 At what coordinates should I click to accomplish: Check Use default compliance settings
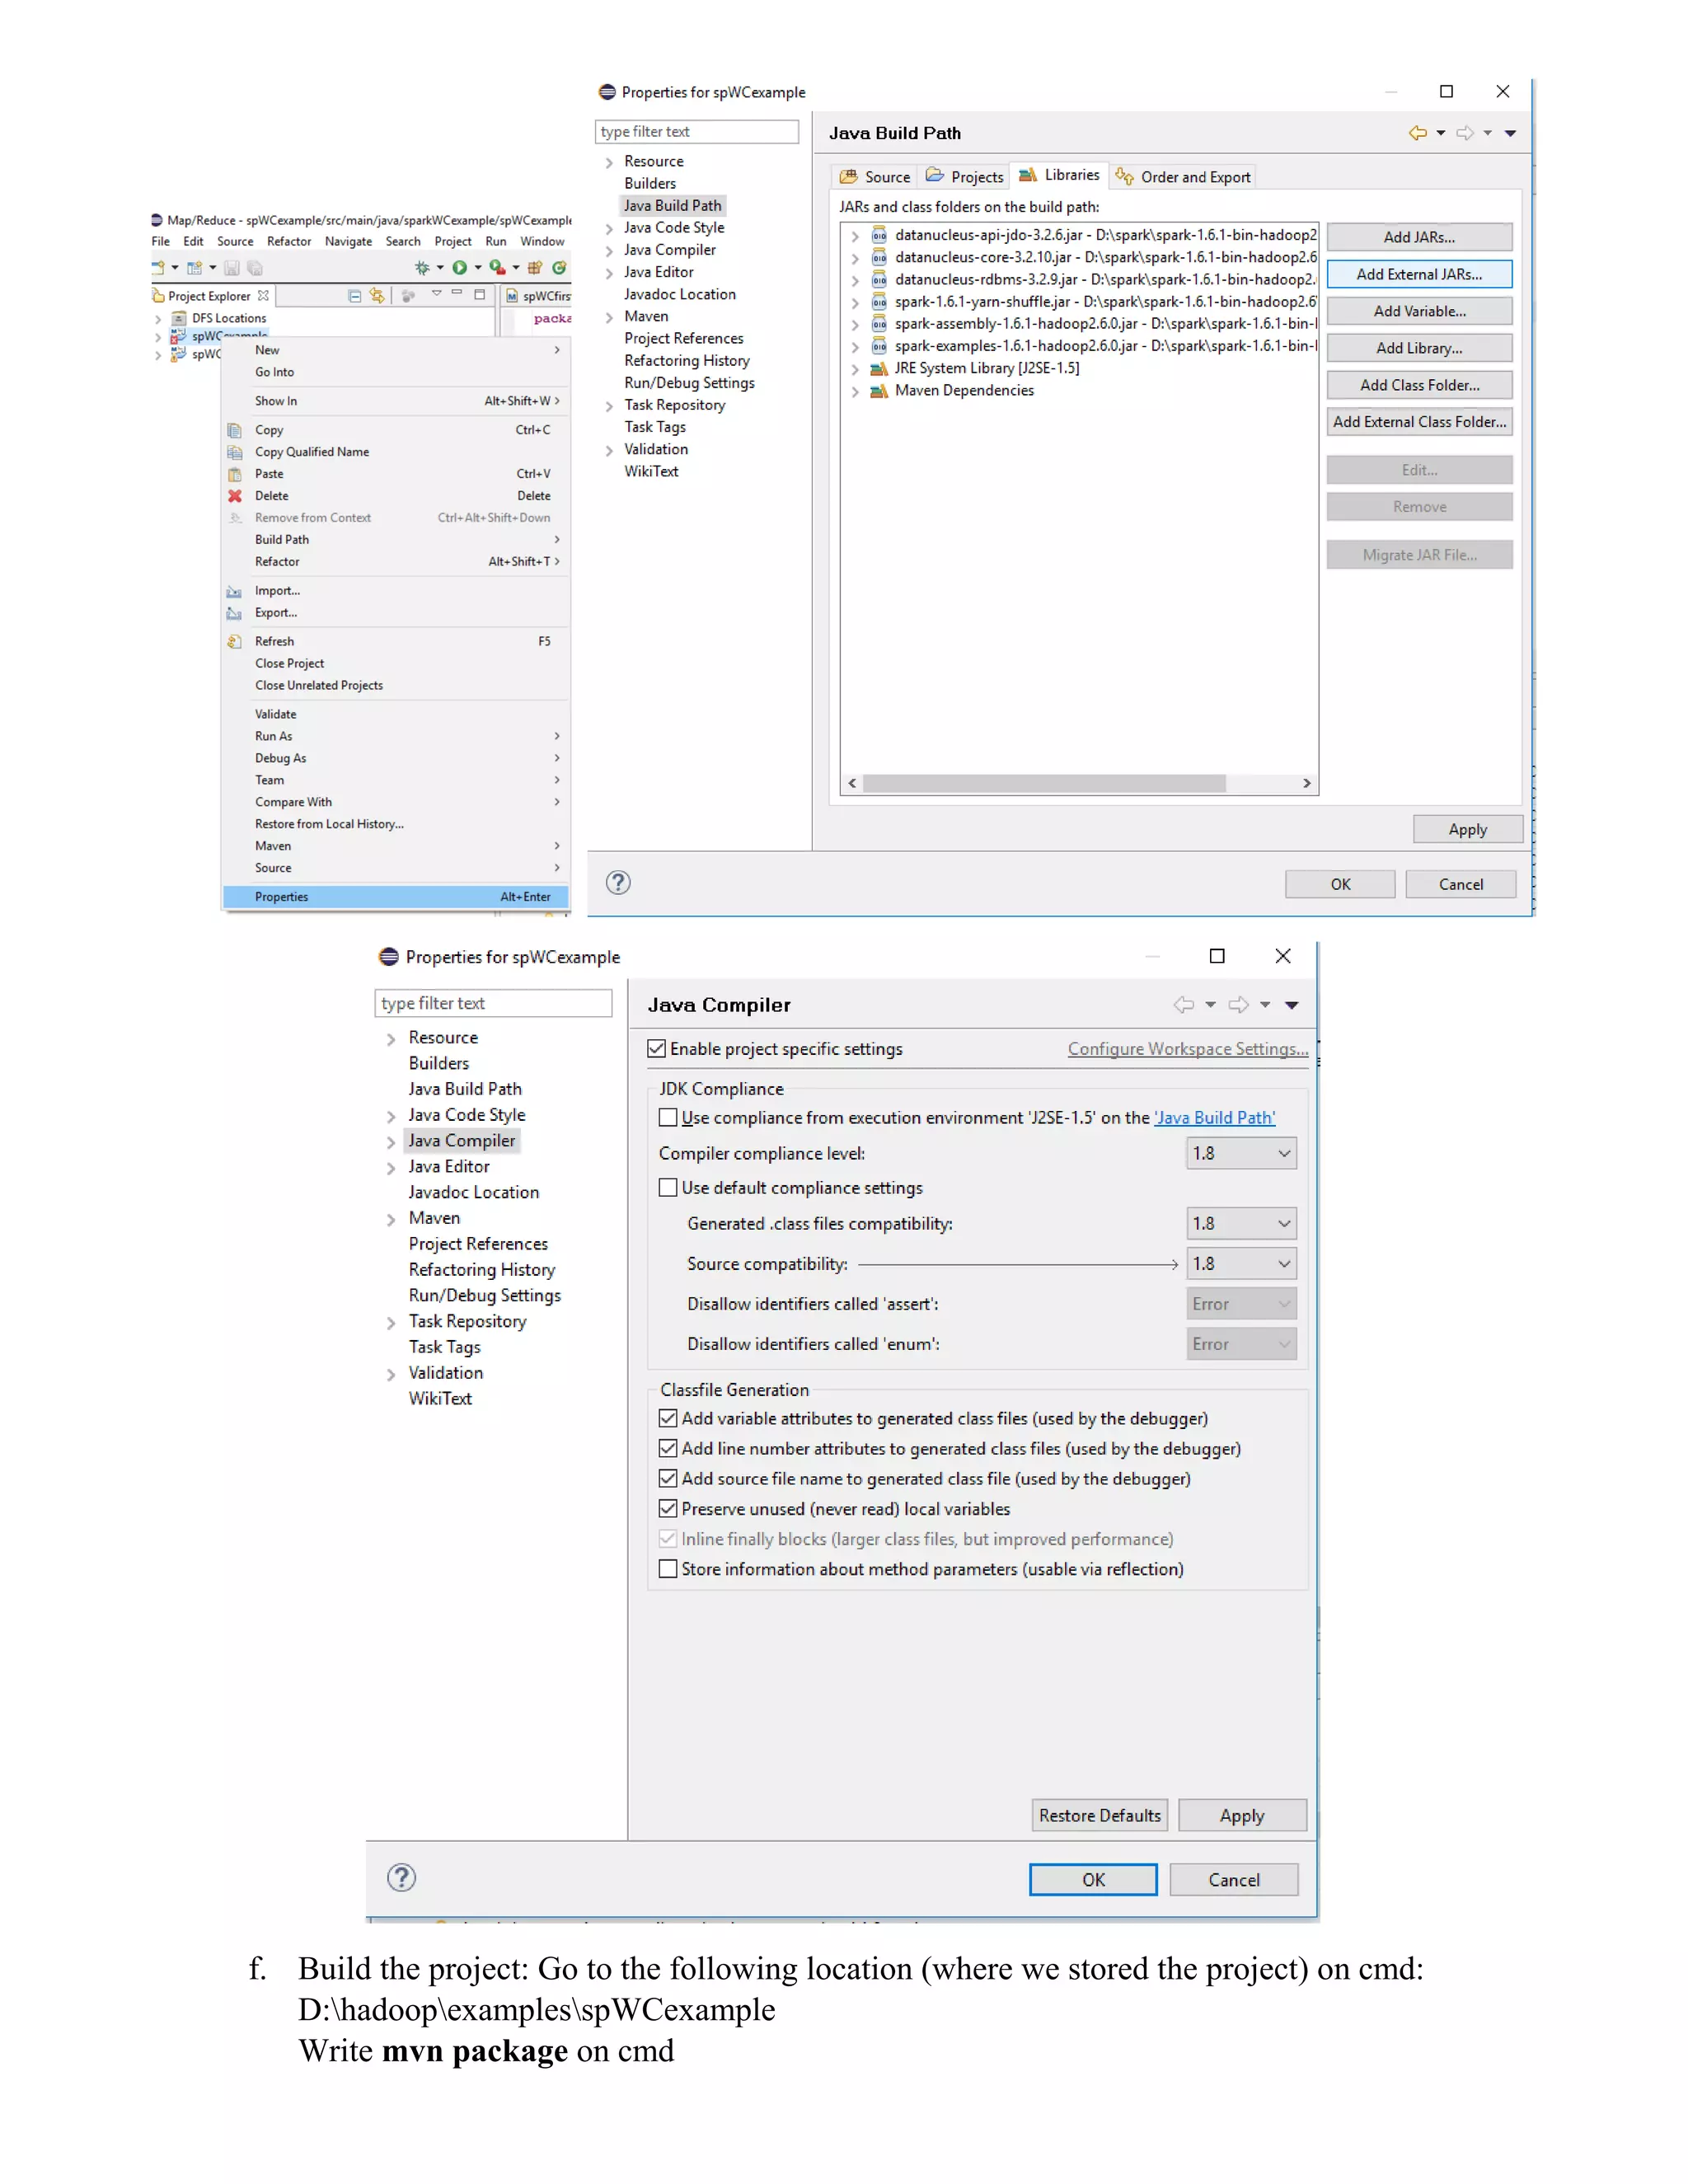point(668,1188)
